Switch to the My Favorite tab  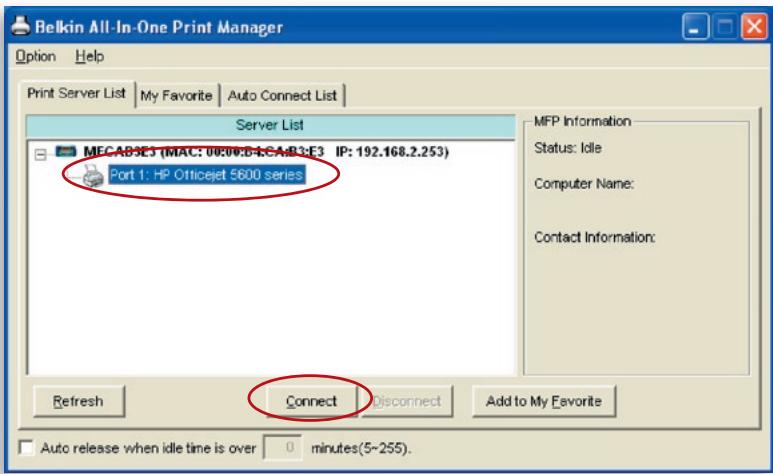click(x=176, y=95)
